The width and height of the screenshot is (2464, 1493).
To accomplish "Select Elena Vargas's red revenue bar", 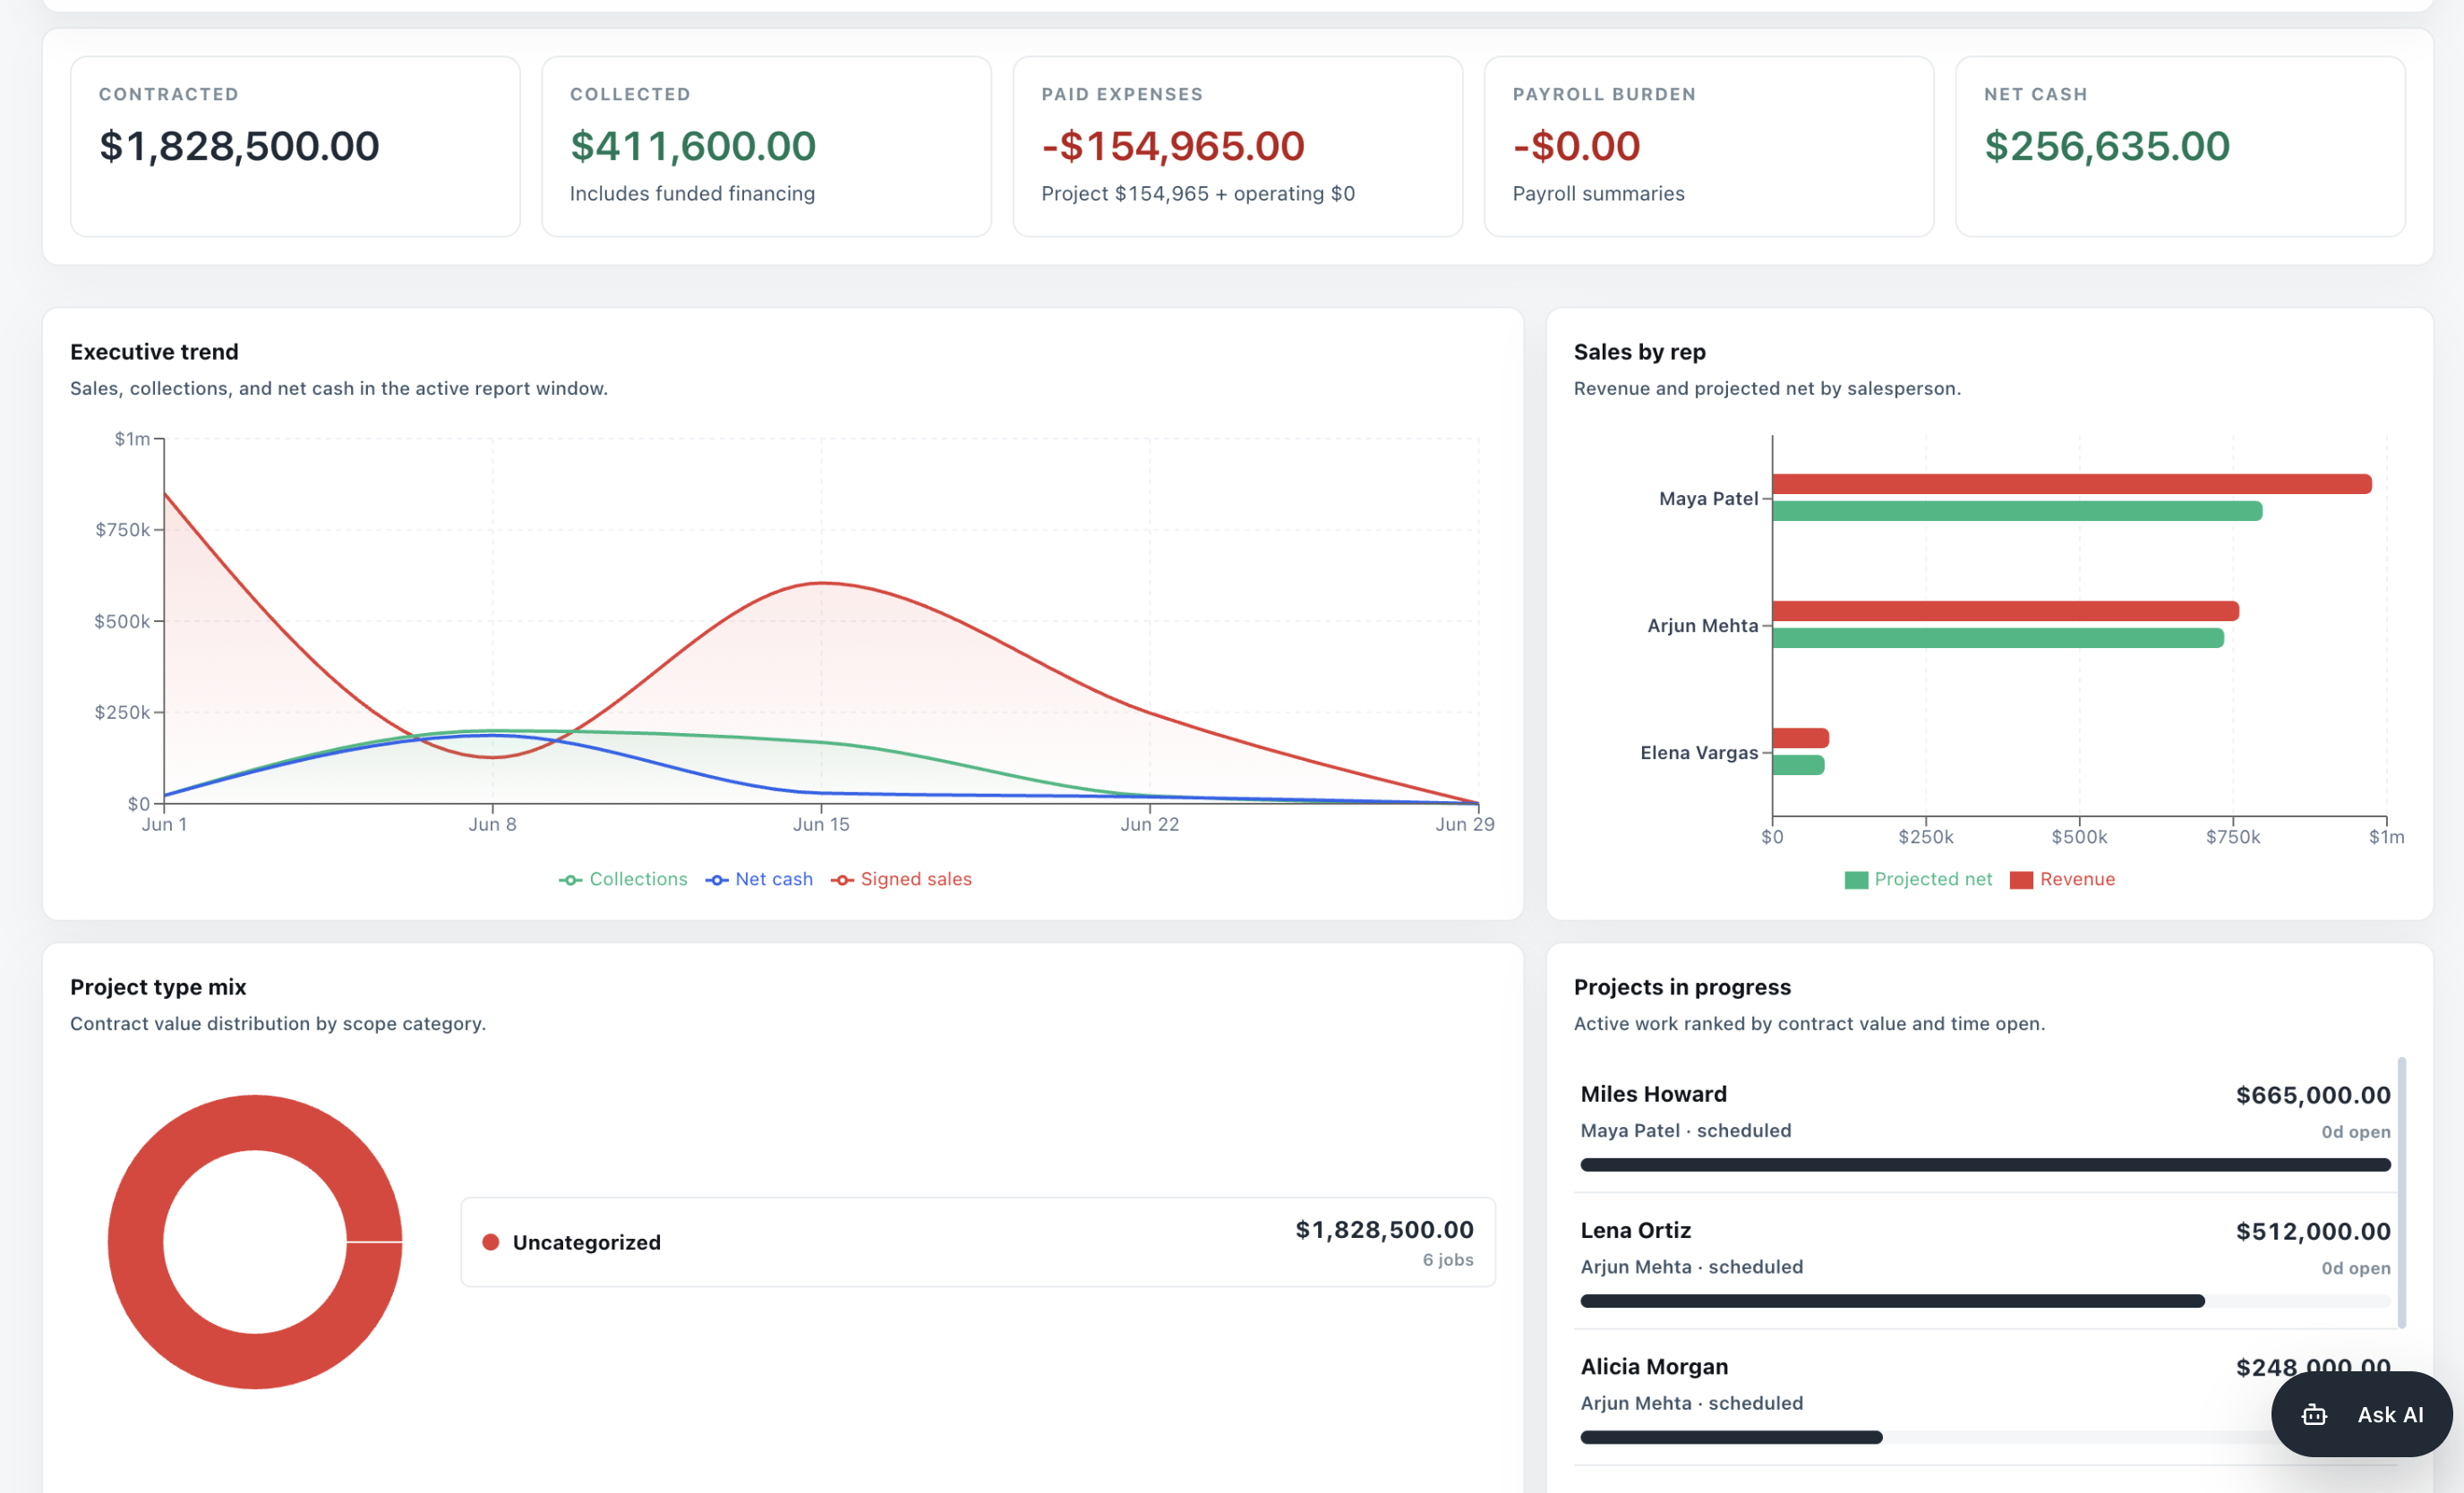I will coord(1800,738).
